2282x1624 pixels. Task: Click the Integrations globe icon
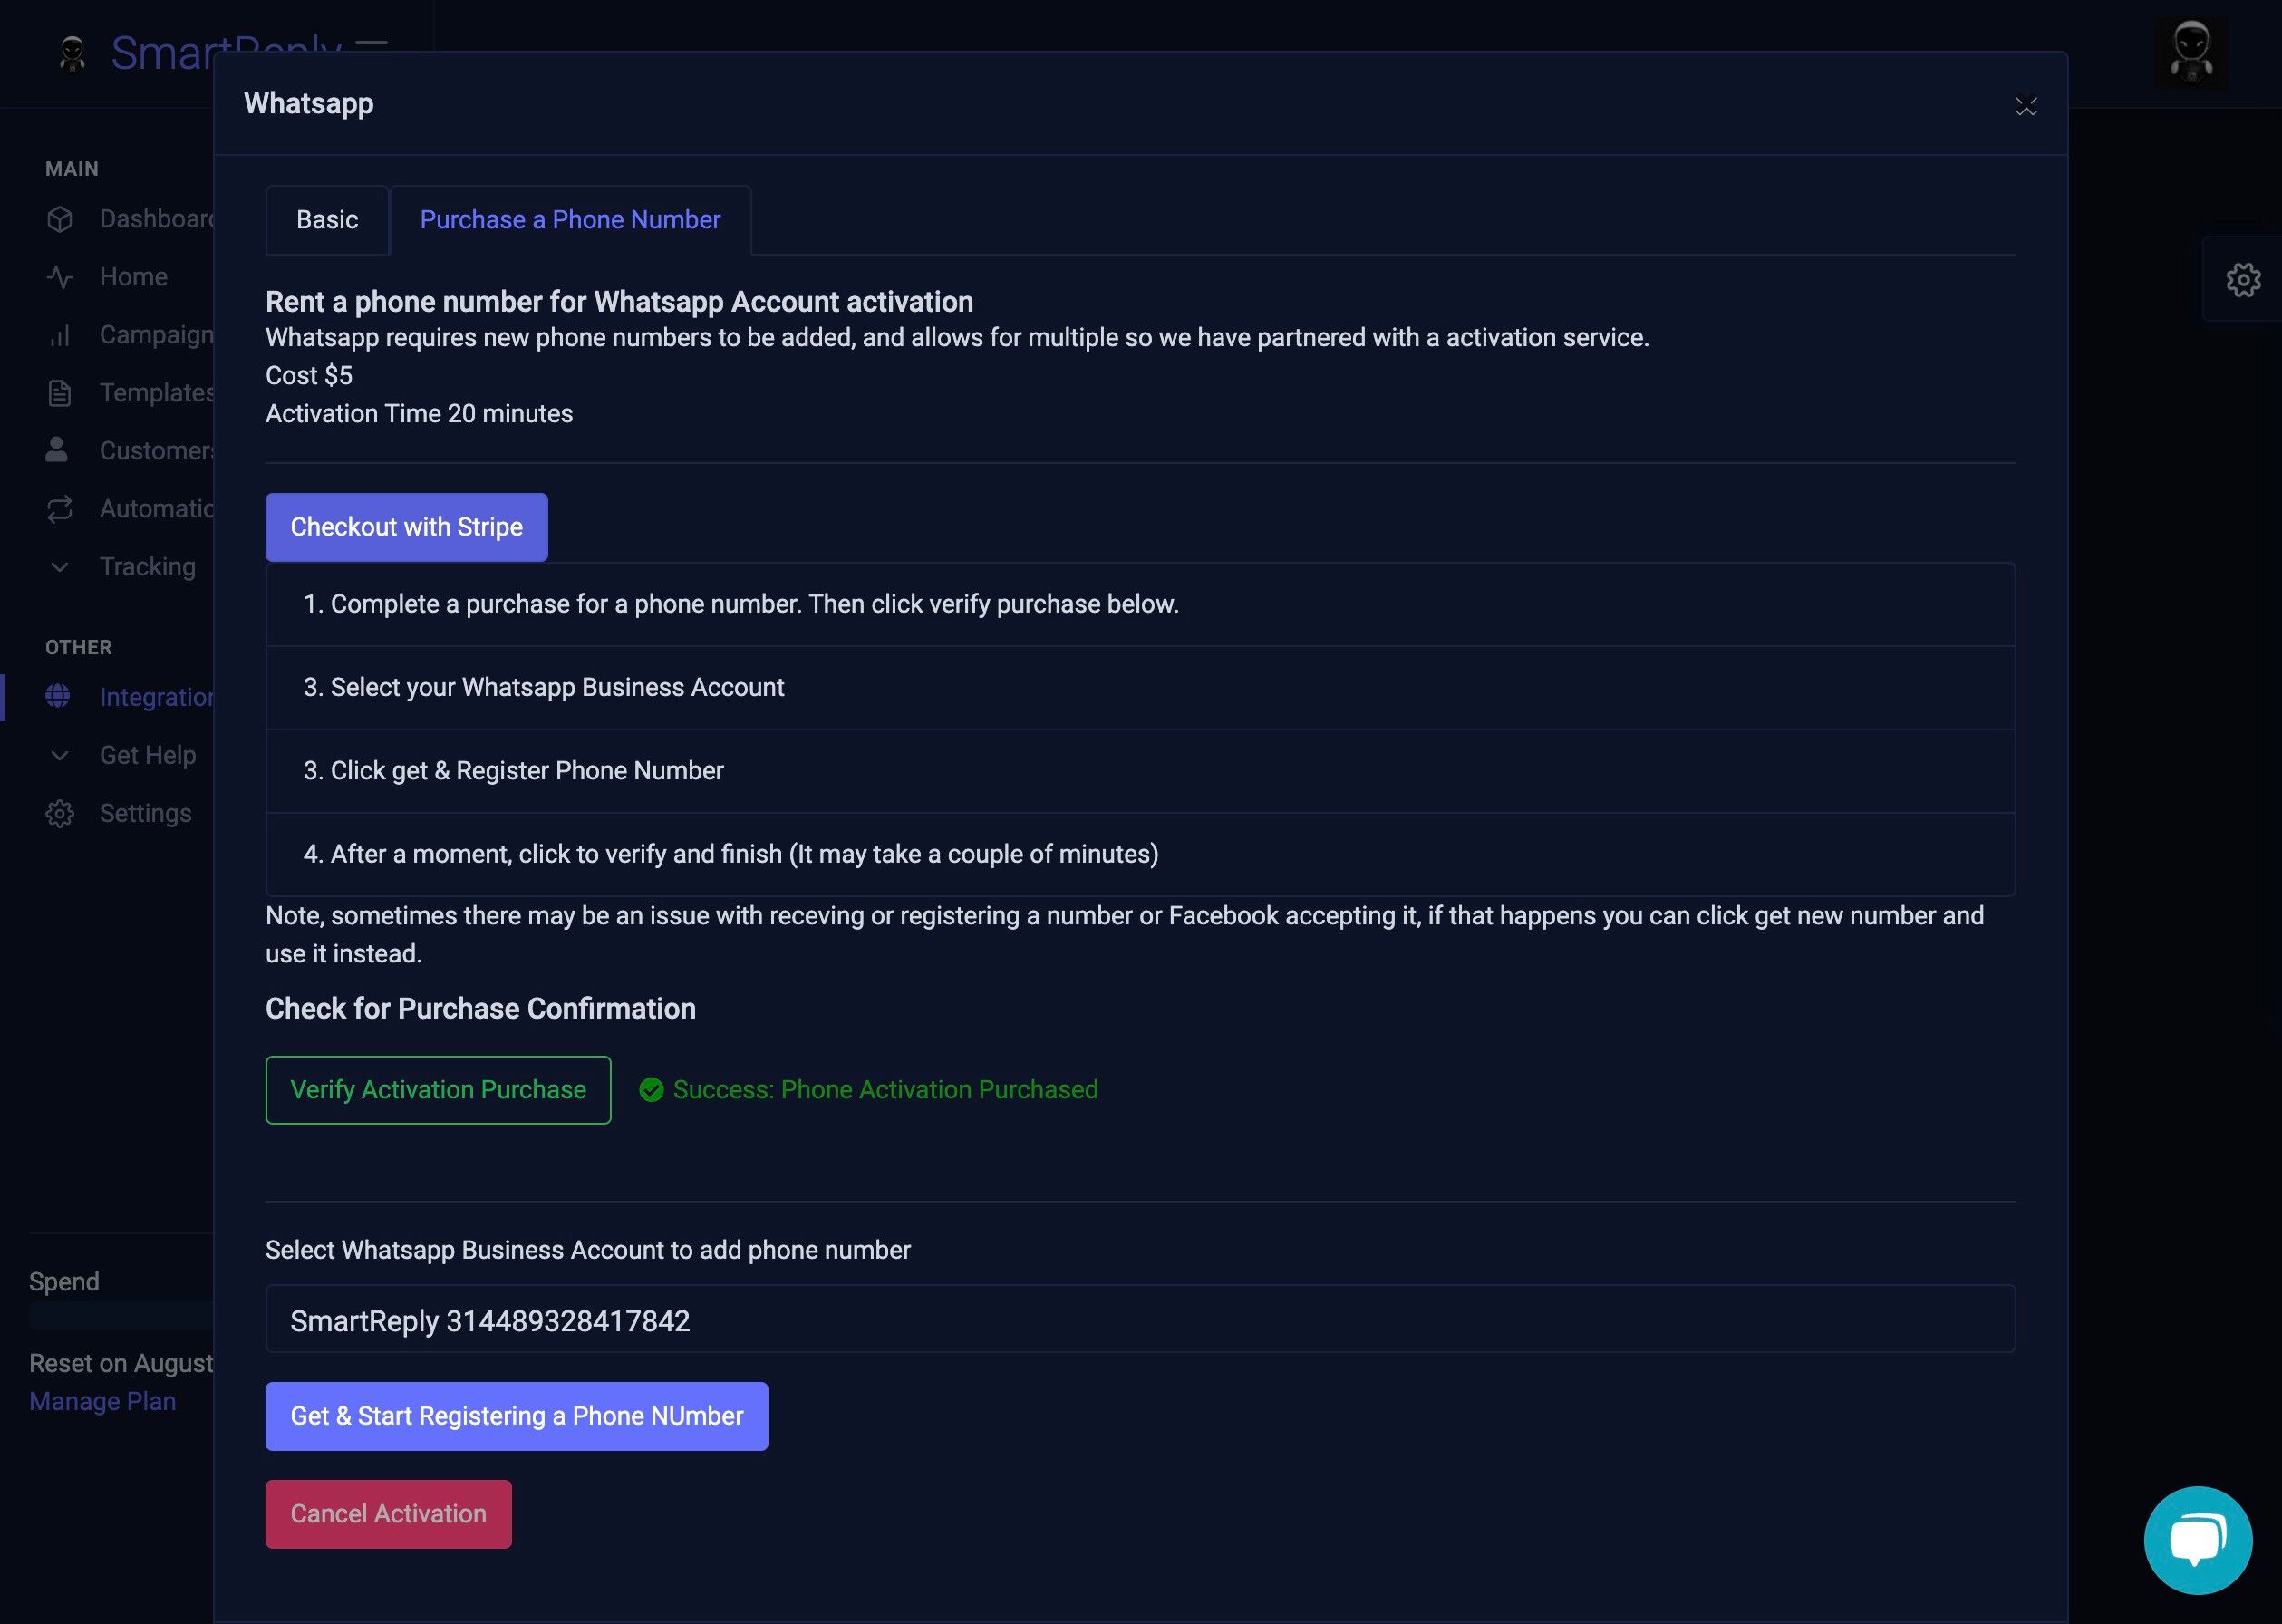point(58,696)
